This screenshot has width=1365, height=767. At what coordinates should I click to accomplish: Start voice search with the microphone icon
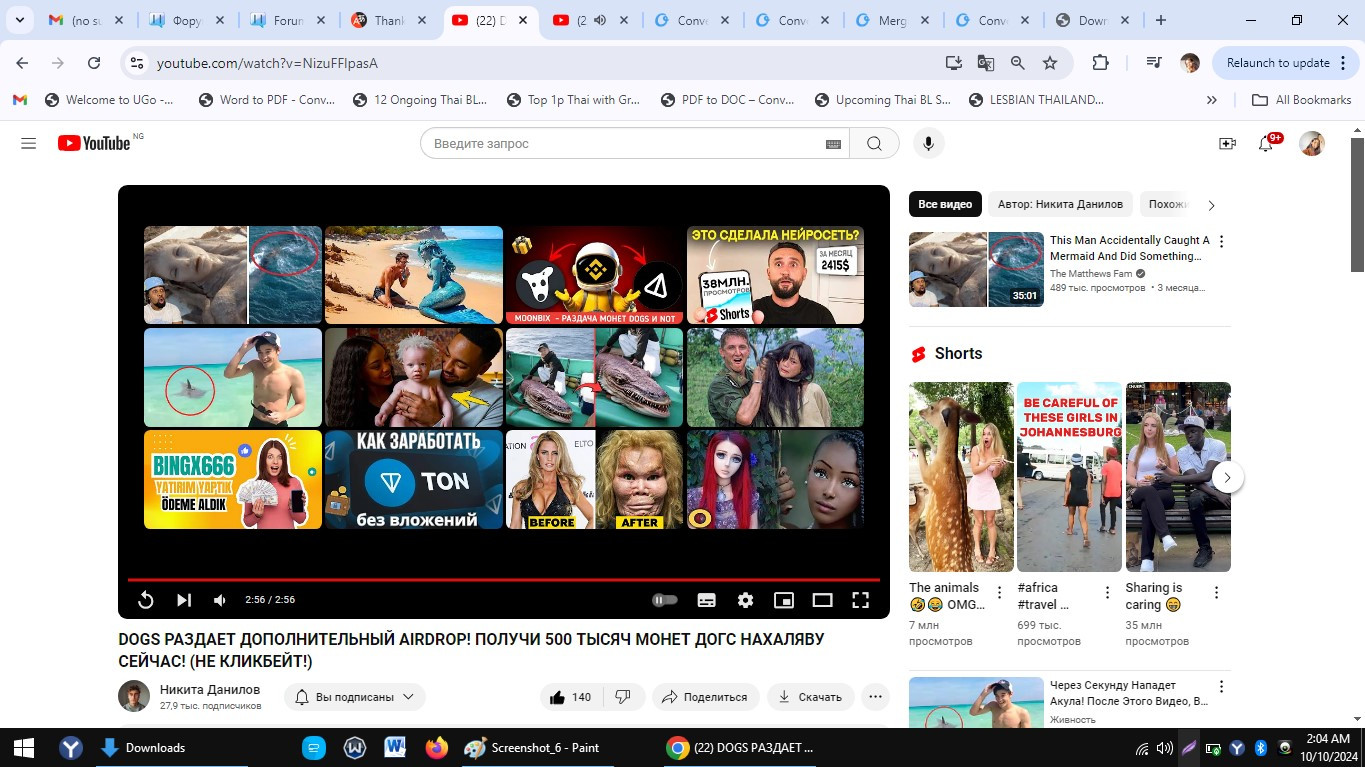pyautogui.click(x=928, y=143)
